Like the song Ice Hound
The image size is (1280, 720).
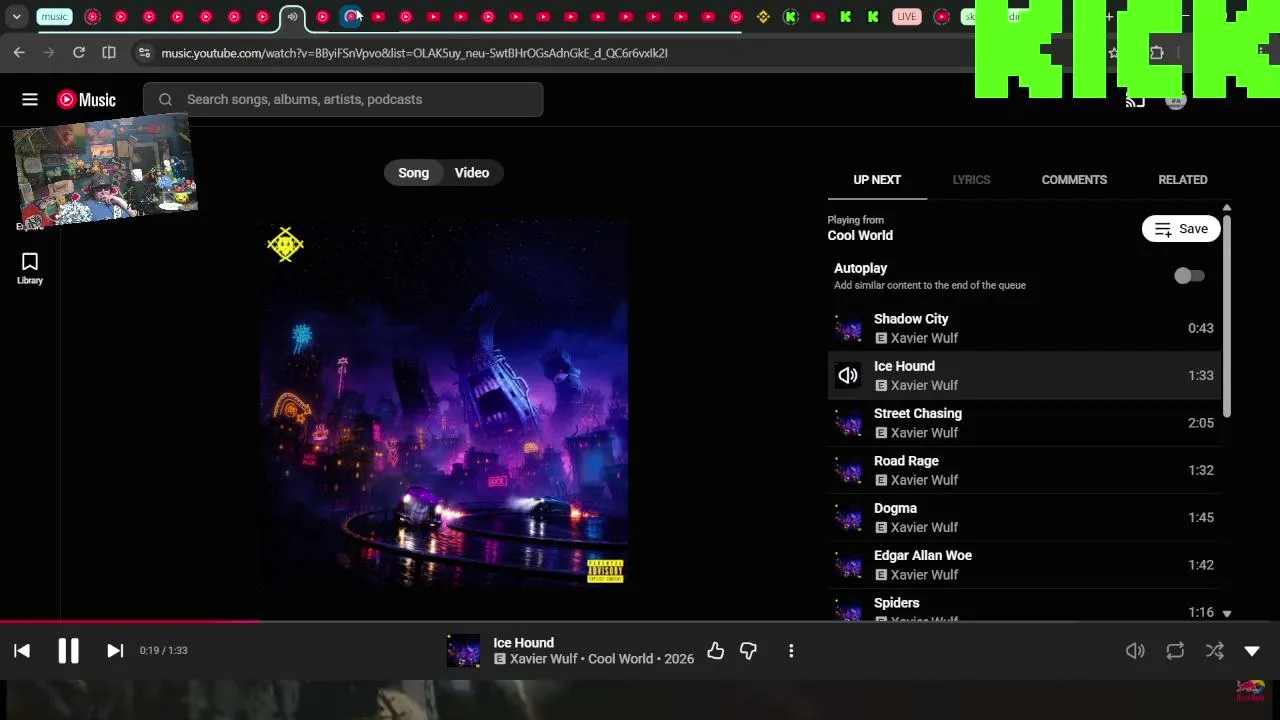click(x=715, y=651)
